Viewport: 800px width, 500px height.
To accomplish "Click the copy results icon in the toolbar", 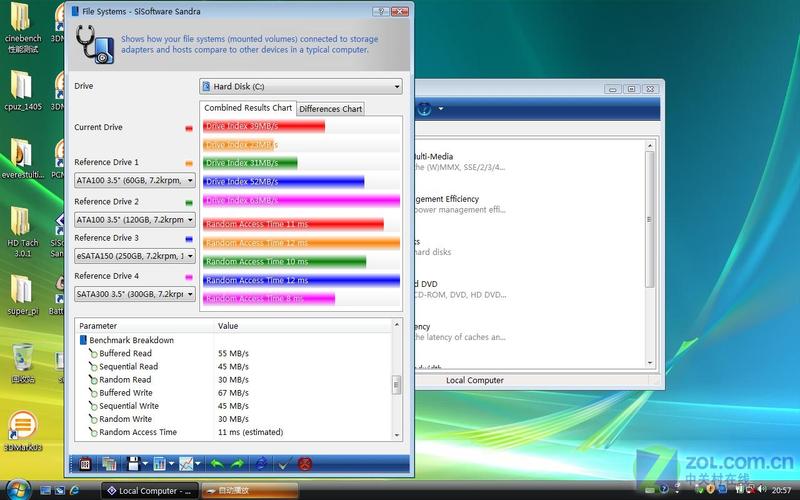I will (x=109, y=464).
